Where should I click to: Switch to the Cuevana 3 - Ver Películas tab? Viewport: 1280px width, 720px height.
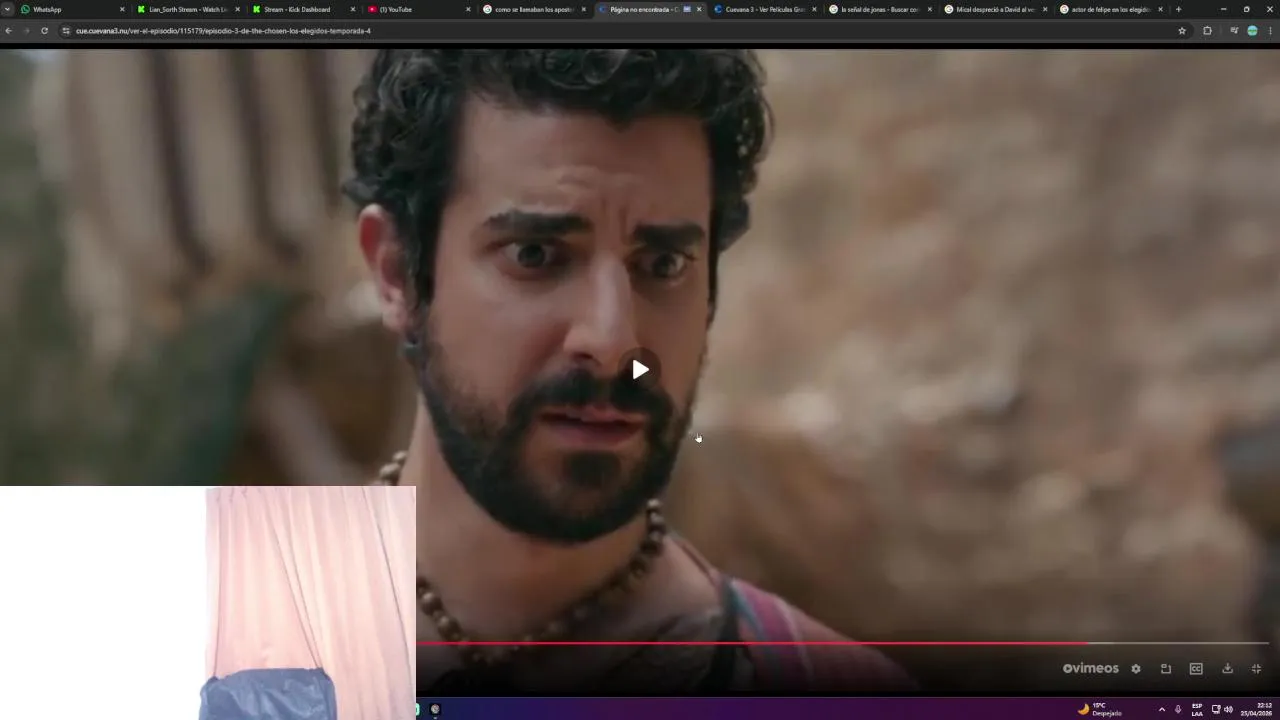point(764,9)
